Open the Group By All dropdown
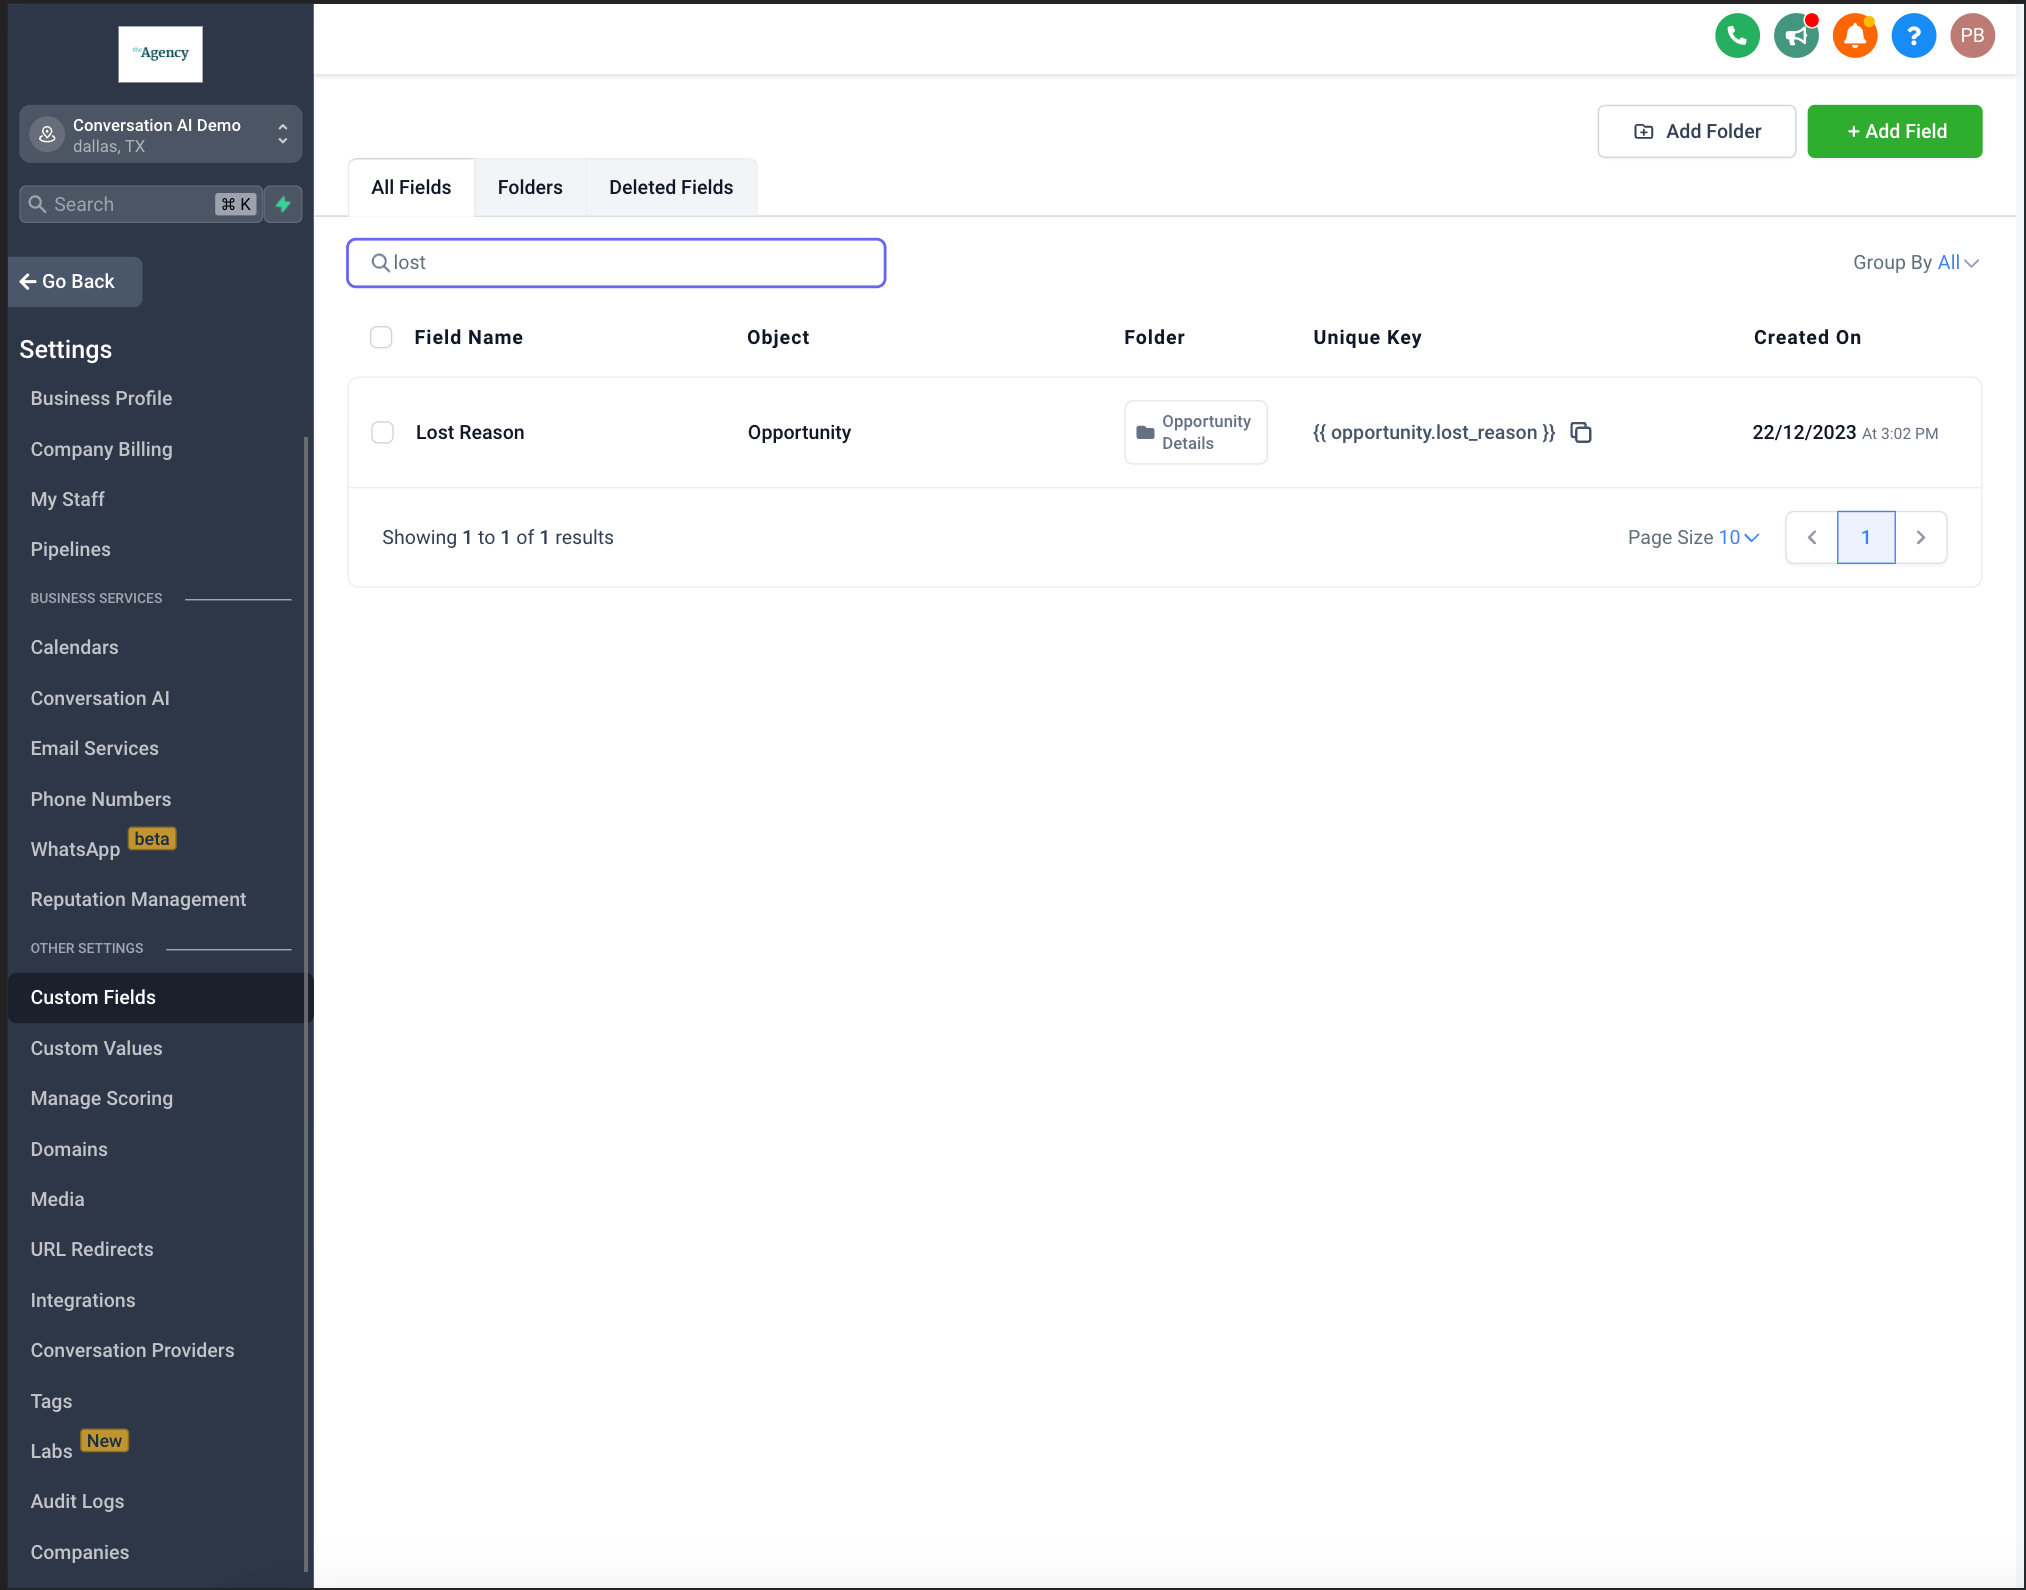Screen dimensions: 2026x1590 pos(1915,262)
